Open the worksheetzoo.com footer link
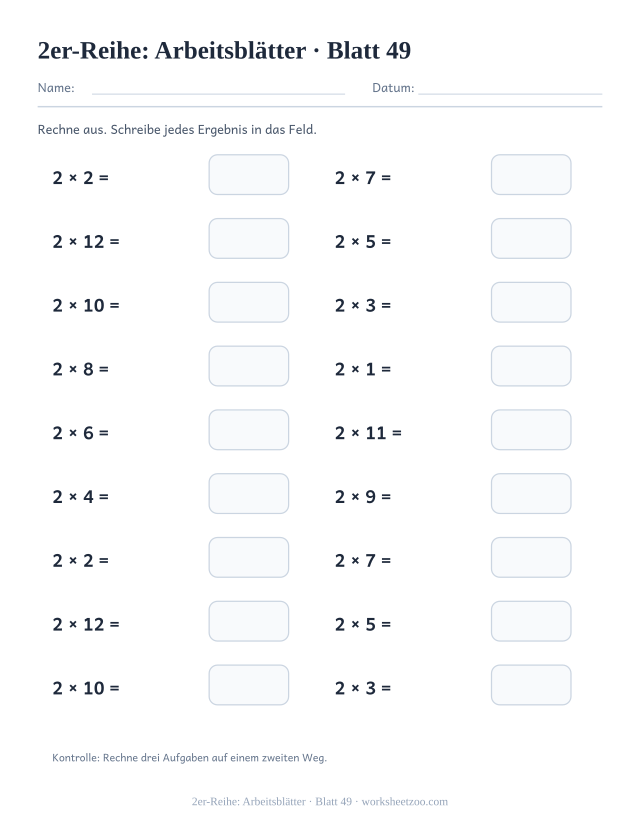Image resolution: width=640 pixels, height=829 pixels. click(404, 802)
